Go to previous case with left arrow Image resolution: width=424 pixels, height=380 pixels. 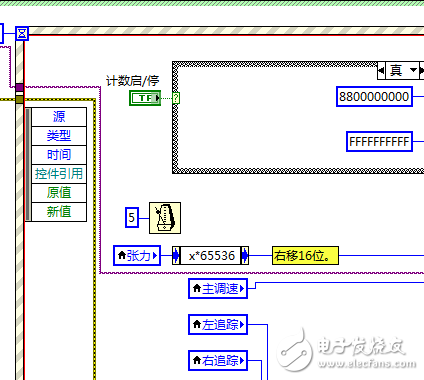[x=381, y=70]
